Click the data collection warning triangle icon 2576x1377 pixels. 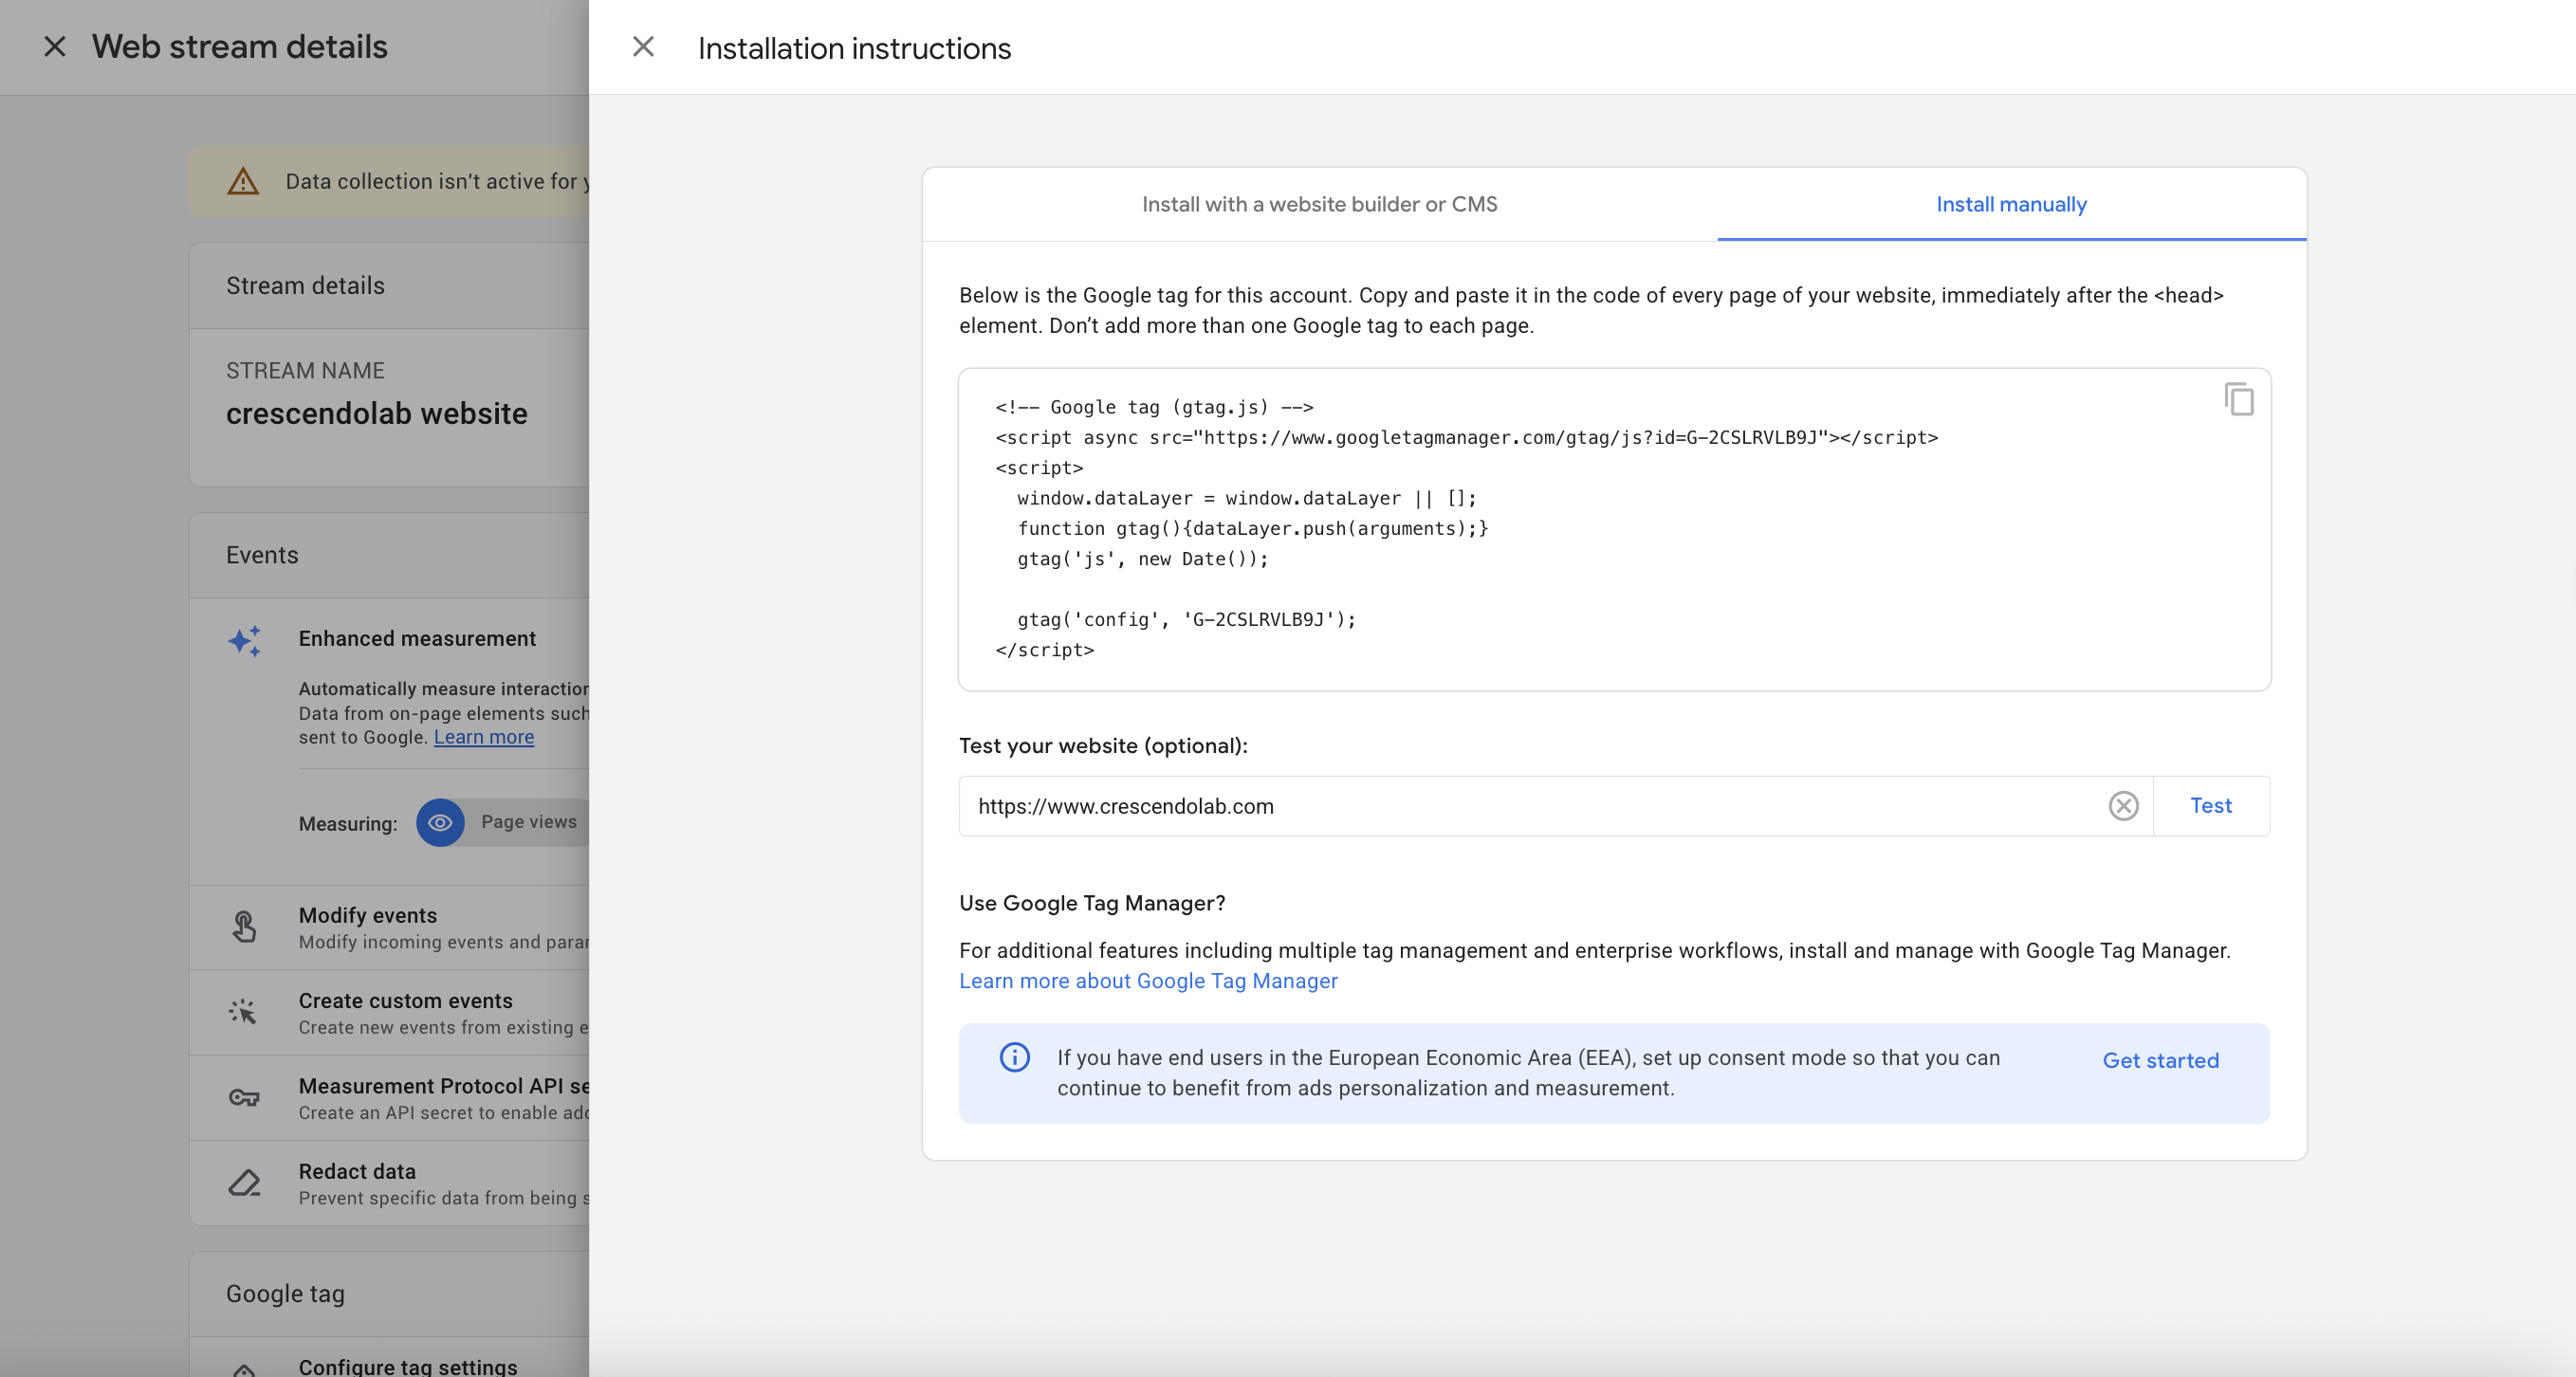point(243,181)
